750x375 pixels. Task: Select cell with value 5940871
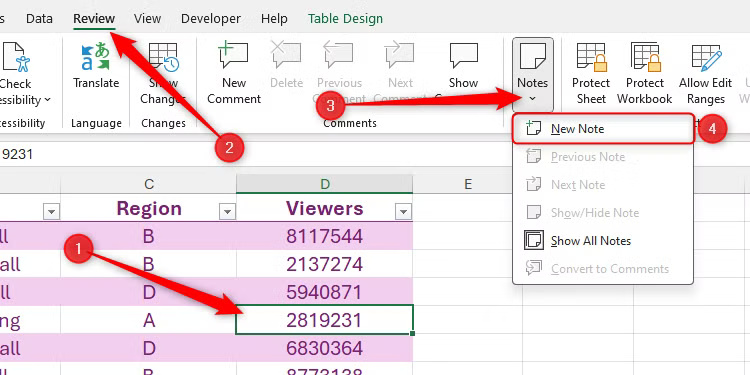(325, 292)
